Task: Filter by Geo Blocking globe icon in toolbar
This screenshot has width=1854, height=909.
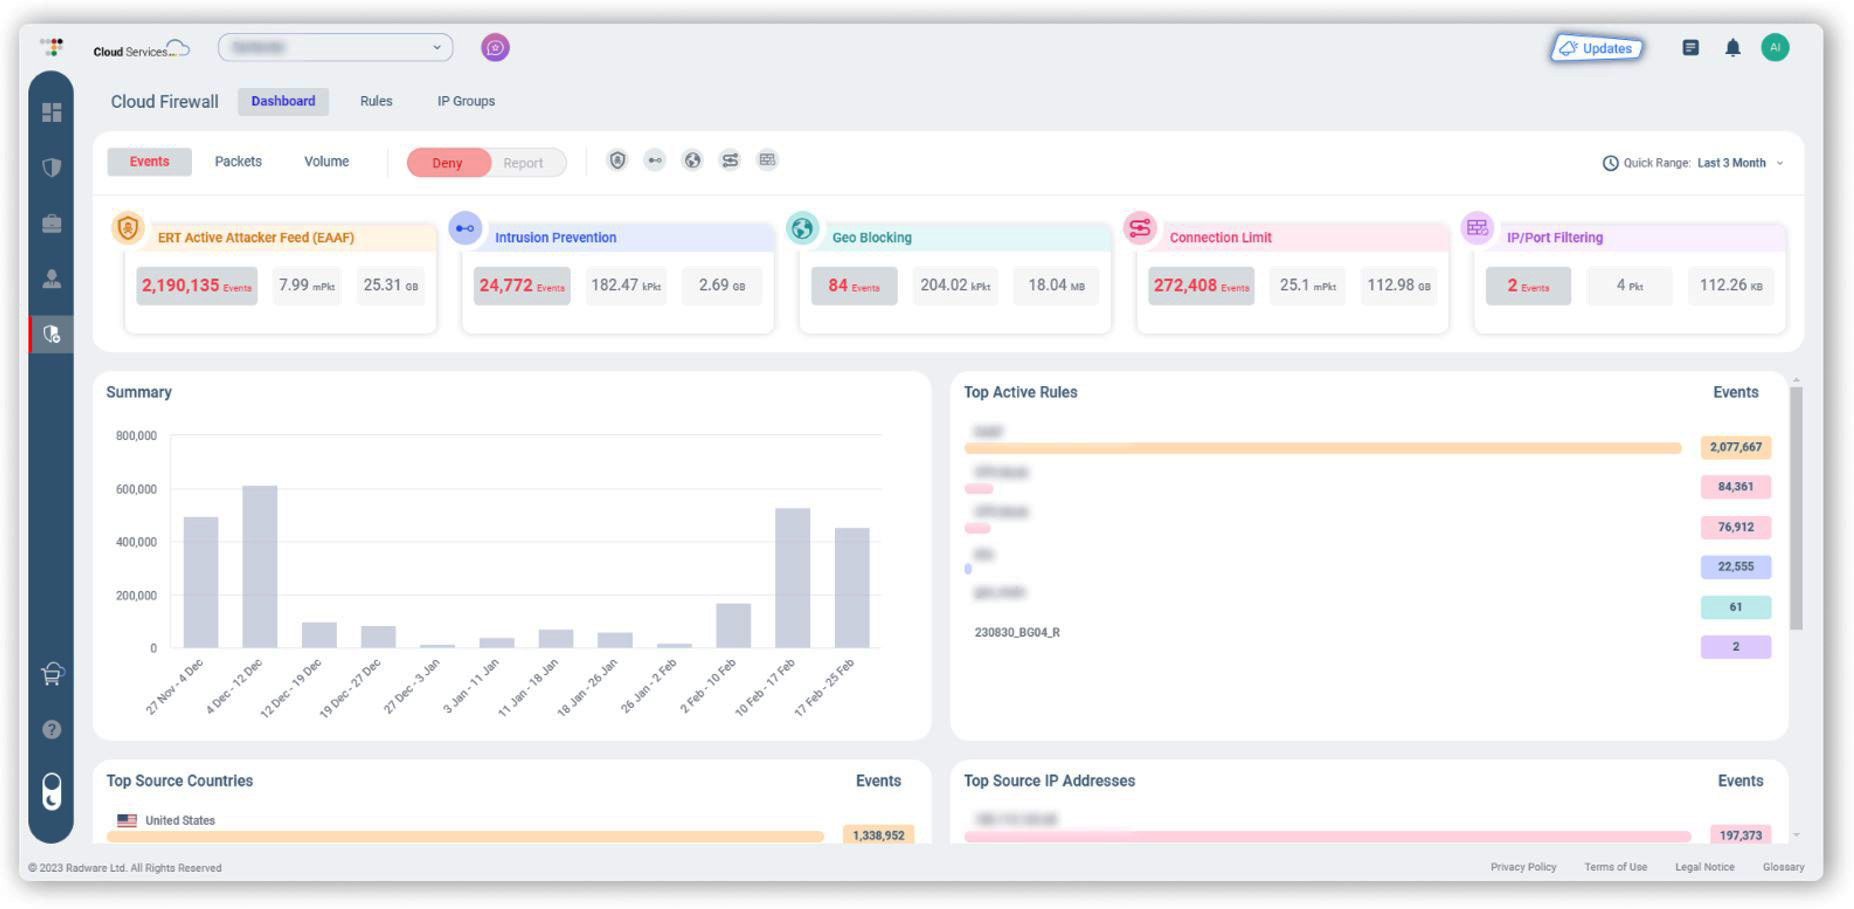Action: [692, 160]
